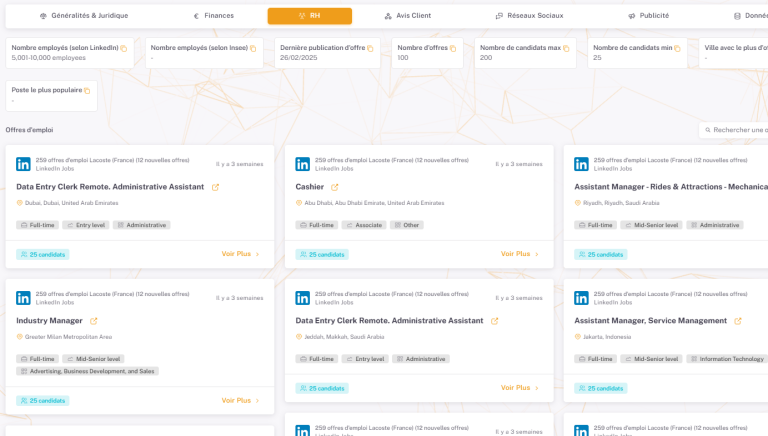Click 25 candidats badge on Cashier card
This screenshot has height=436, width=768.
(322, 254)
